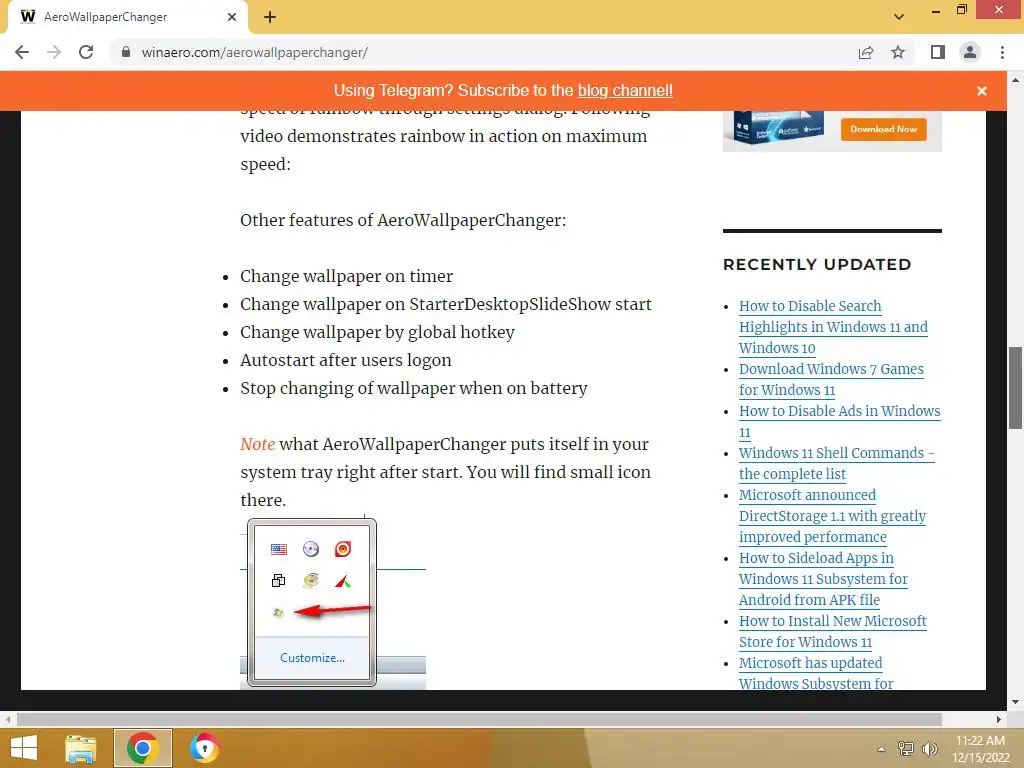This screenshot has height=768, width=1024.
Task: Open How to Install New Microsoft Store link
Action: [x=833, y=632]
